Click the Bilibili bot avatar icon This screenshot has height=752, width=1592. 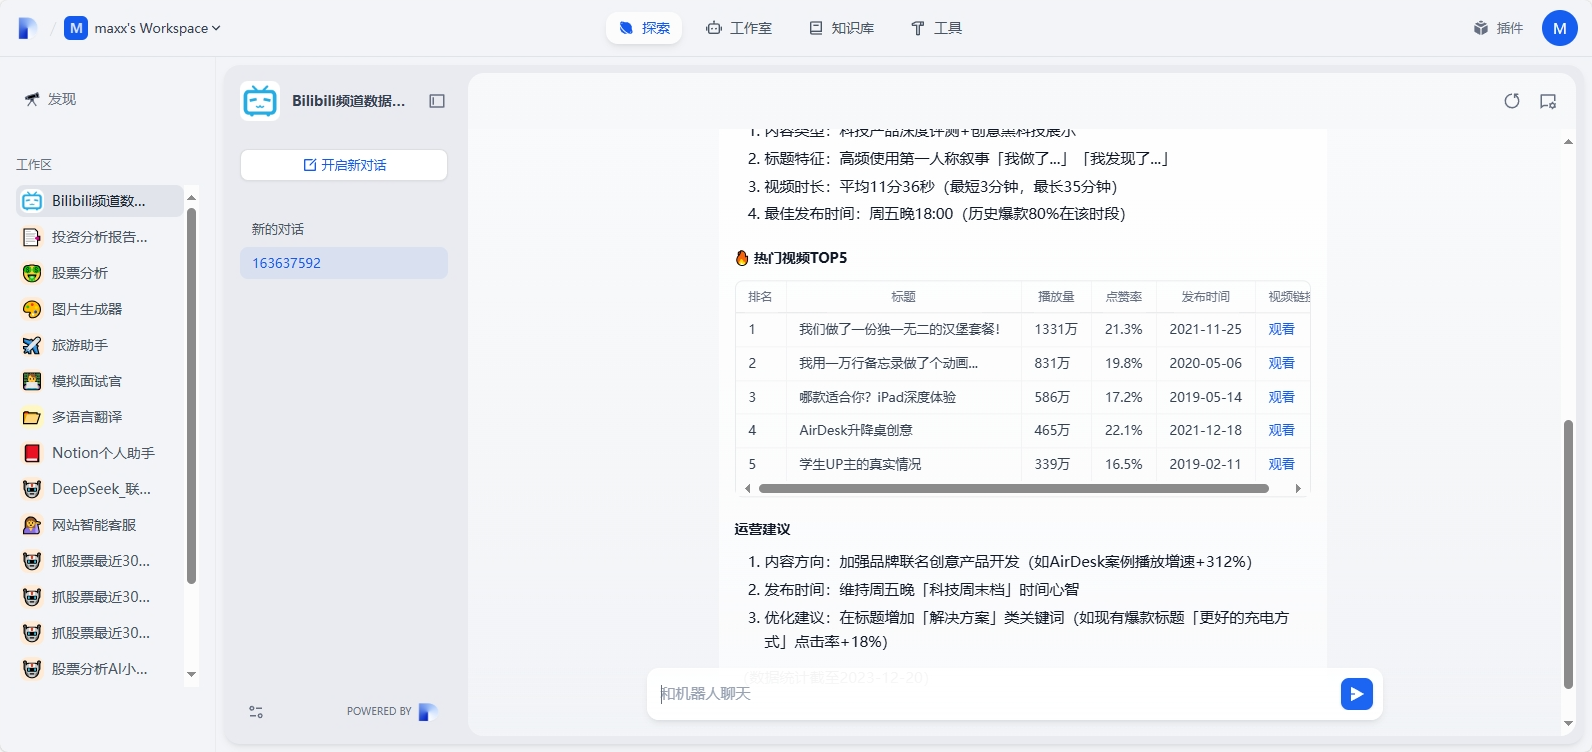click(x=260, y=101)
